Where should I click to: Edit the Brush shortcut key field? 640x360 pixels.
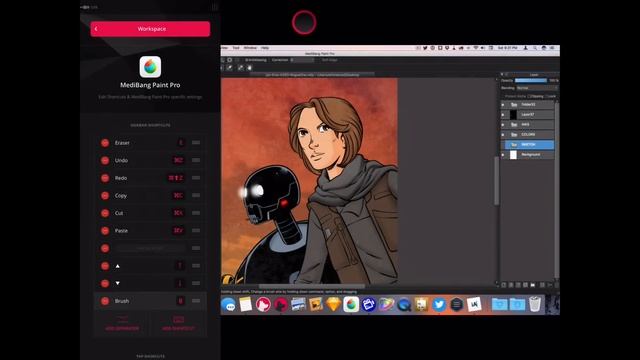[180, 301]
